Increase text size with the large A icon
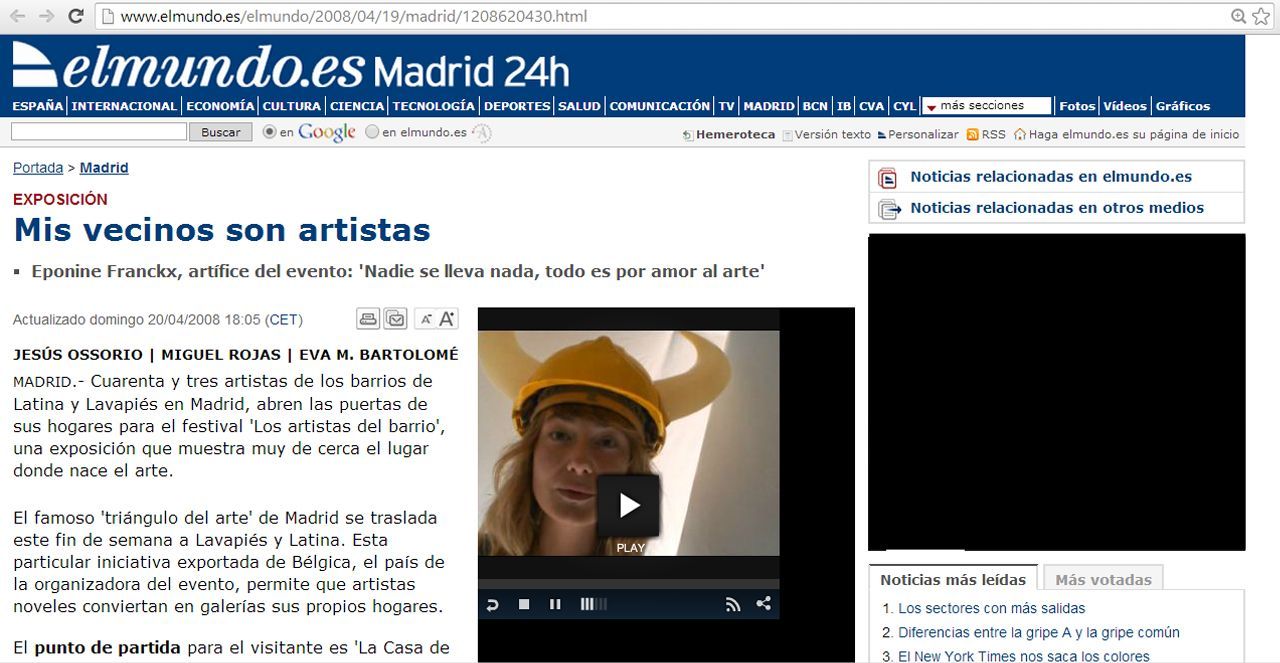Viewport: 1280px width, 663px height. [447, 319]
